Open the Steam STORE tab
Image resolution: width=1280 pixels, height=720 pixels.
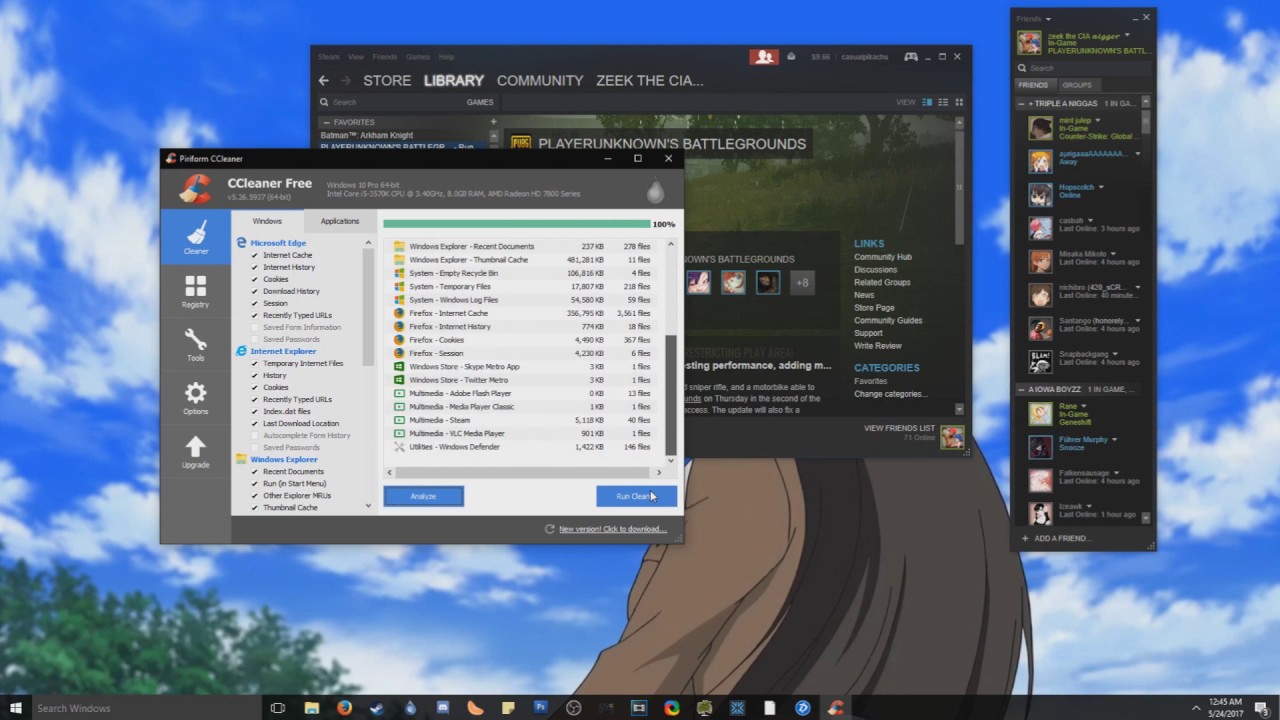tap(387, 81)
